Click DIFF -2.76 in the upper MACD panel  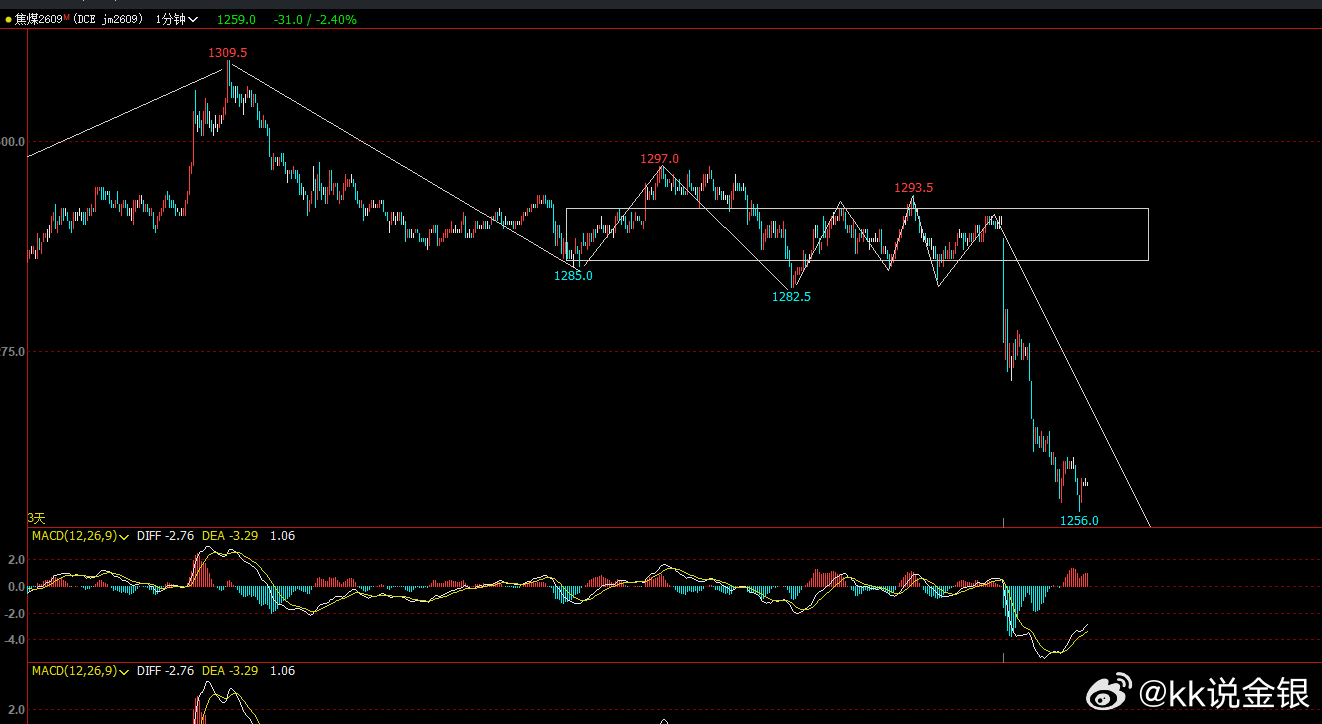(165, 536)
